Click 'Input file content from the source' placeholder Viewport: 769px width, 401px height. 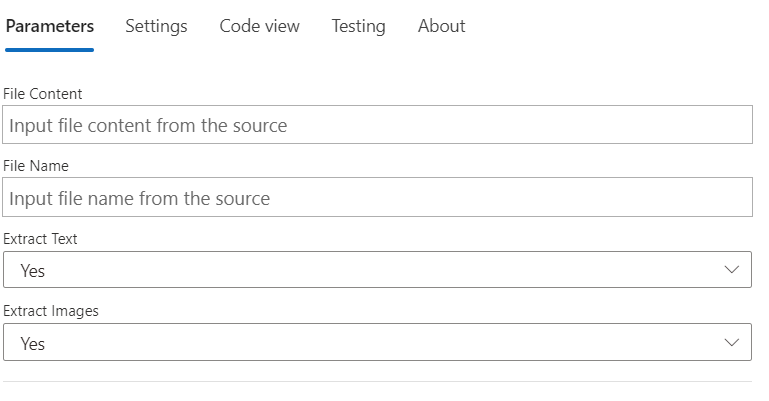148,126
